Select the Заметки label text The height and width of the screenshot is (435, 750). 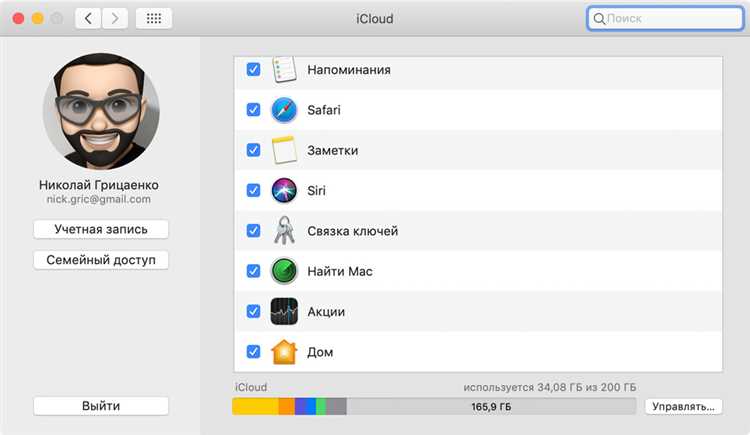click(332, 150)
